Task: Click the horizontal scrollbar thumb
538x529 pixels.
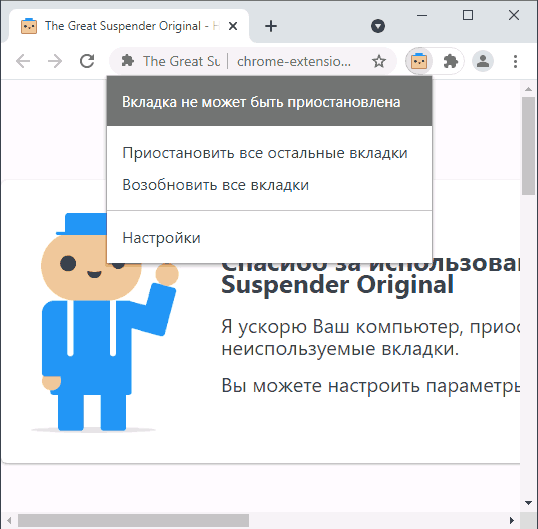Action: pyautogui.click(x=133, y=520)
